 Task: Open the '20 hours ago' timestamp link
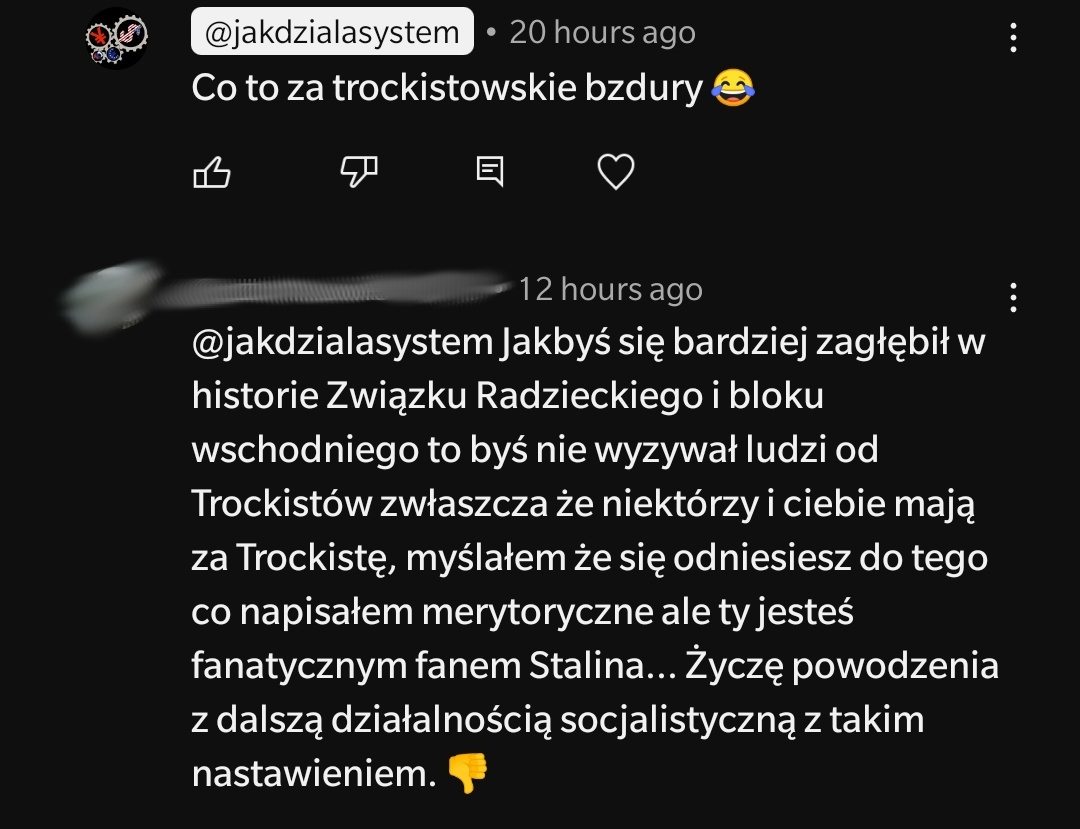(x=603, y=32)
